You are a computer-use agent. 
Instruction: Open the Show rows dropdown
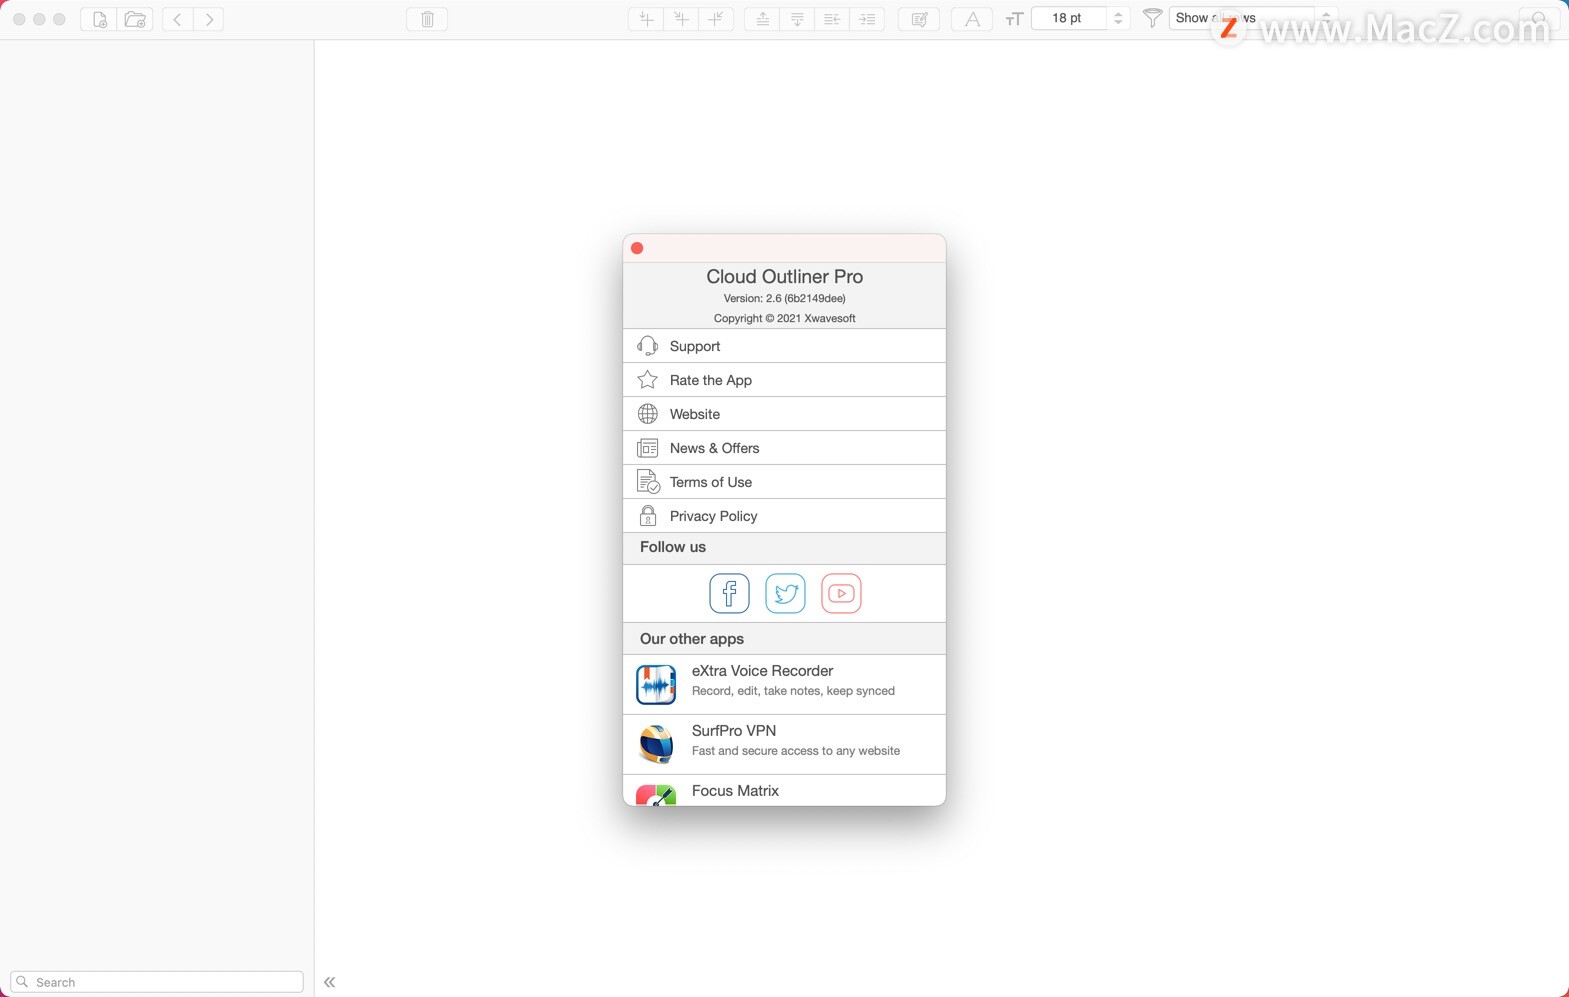[x=1252, y=18]
